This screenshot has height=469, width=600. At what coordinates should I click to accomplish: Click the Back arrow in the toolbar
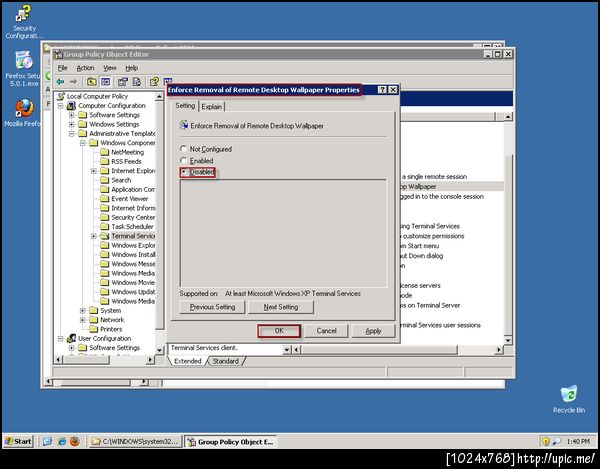pyautogui.click(x=60, y=81)
